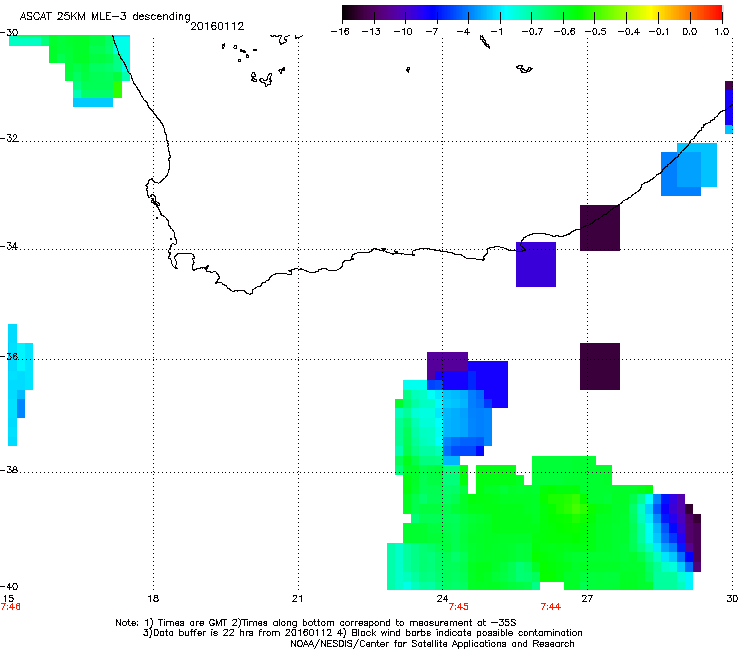This screenshot has width=740, height=650.
Task: Click the '-1' color scale label
Action: [496, 32]
